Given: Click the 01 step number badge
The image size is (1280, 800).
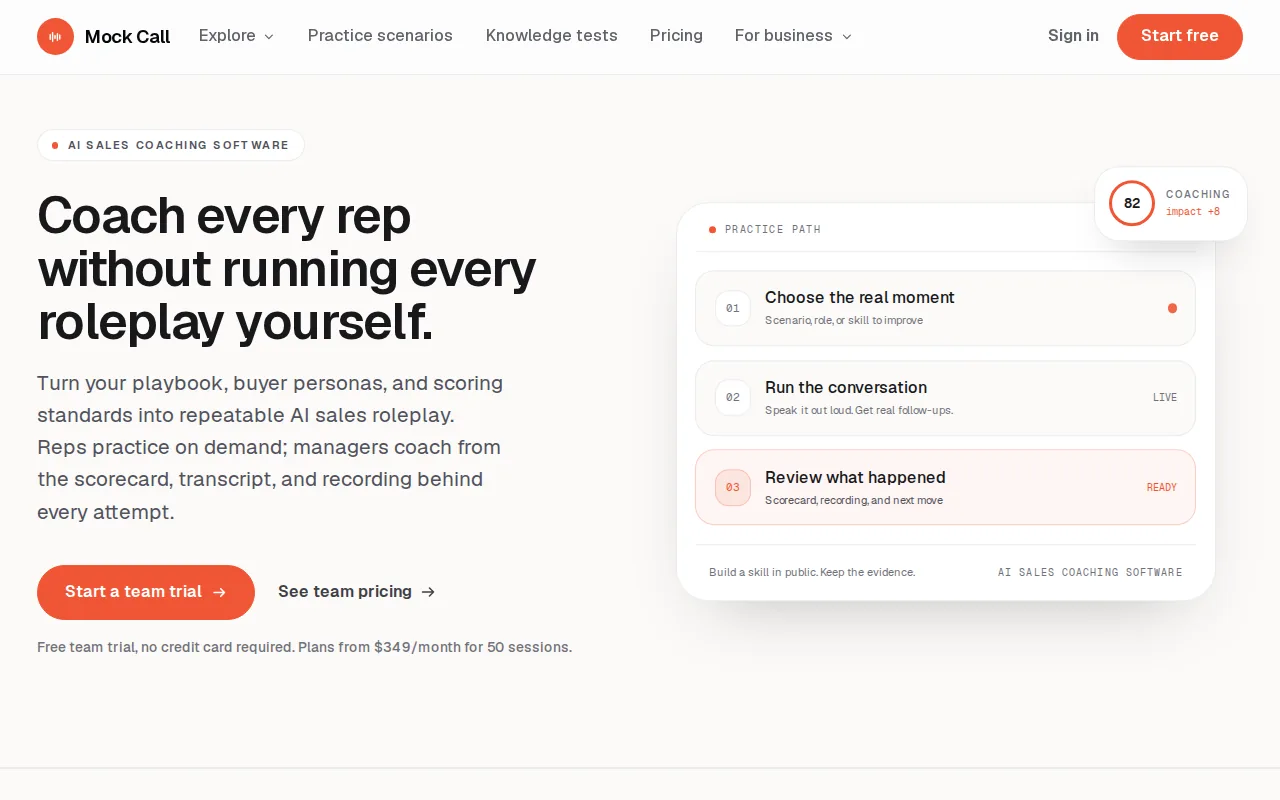Looking at the screenshot, I should click(733, 308).
